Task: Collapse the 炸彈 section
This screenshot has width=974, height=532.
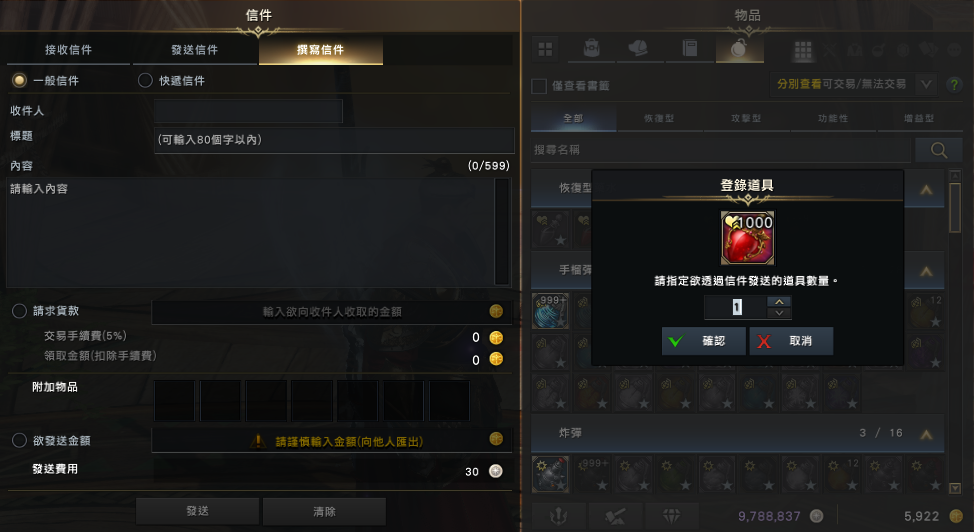Action: [x=926, y=434]
